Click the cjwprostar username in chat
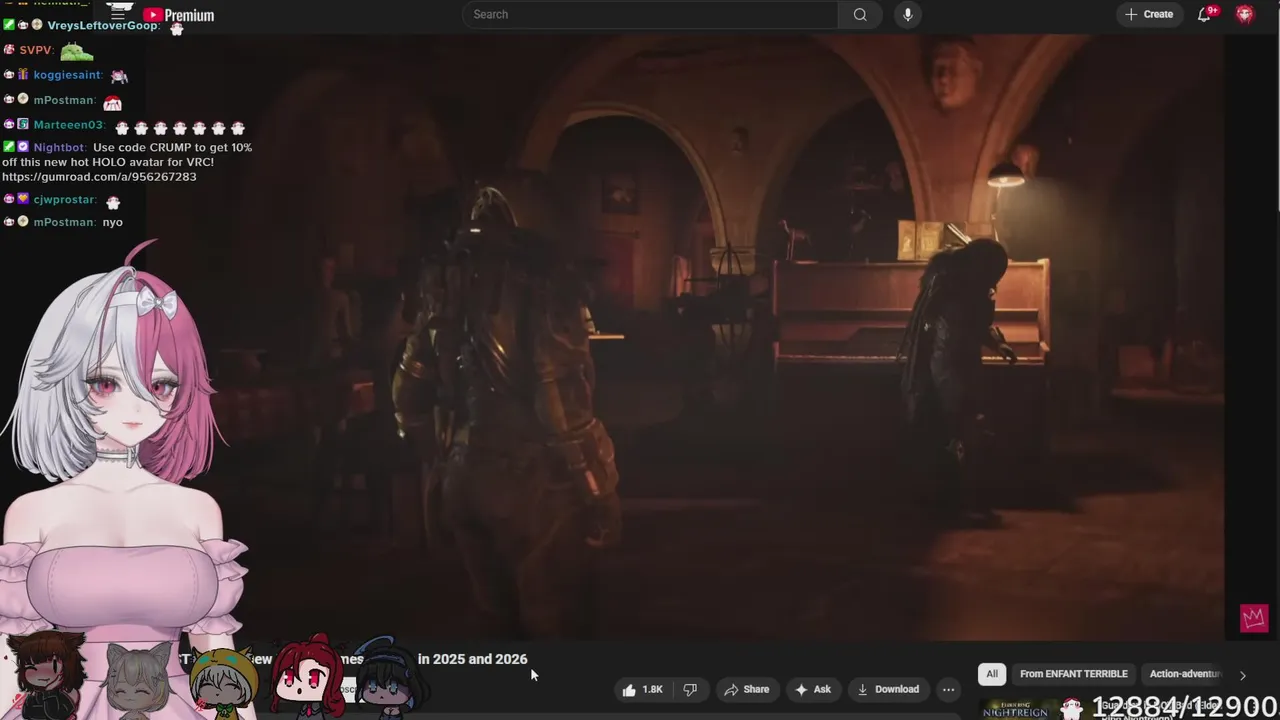The height and width of the screenshot is (720, 1280). pos(64,199)
